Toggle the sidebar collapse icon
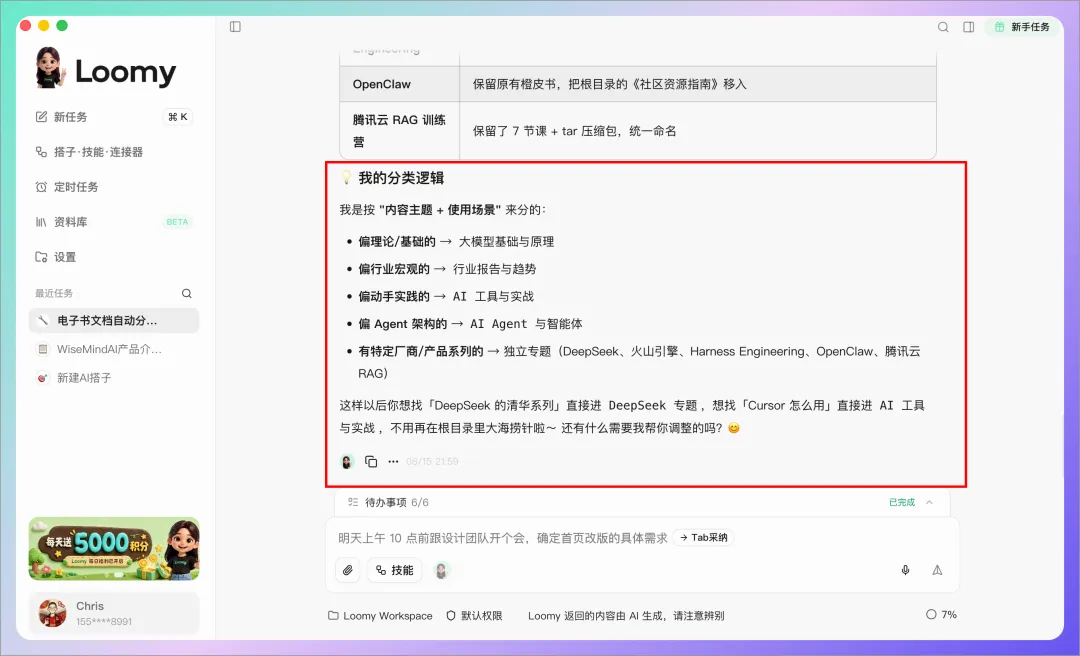 click(x=235, y=27)
